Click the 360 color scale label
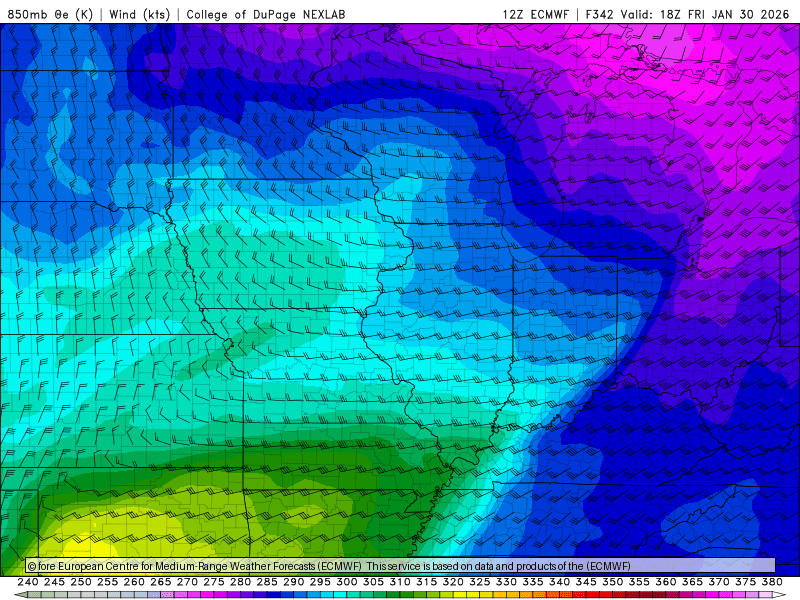The width and height of the screenshot is (800, 600). 666,582
